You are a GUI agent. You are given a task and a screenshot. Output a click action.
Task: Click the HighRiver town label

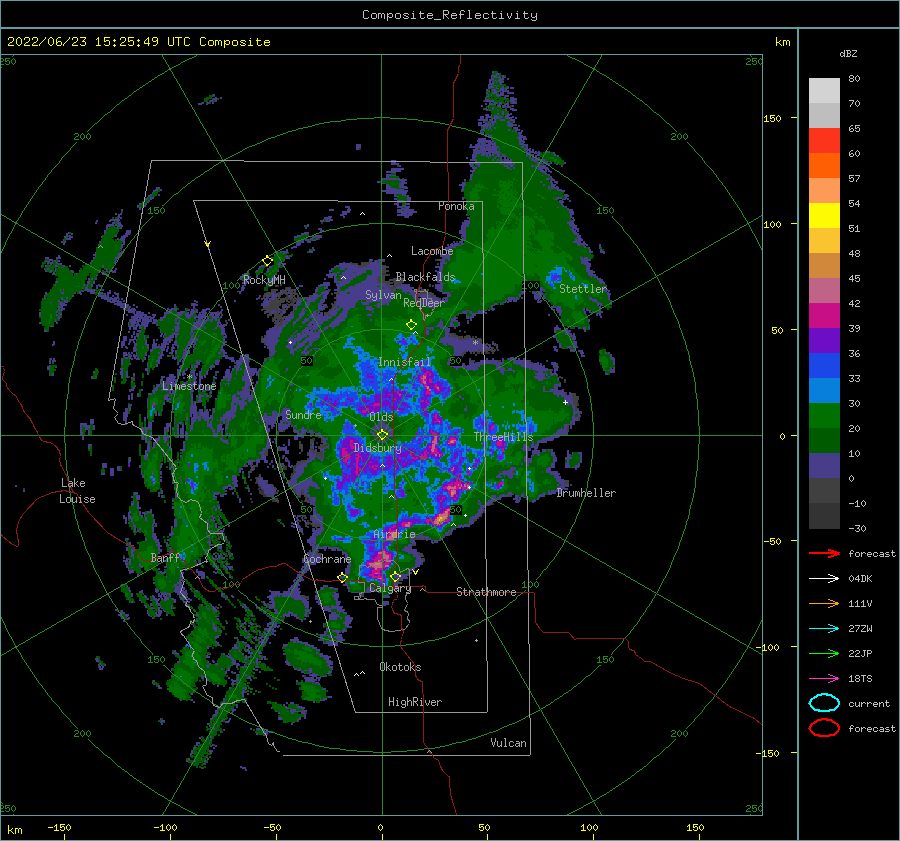click(415, 702)
